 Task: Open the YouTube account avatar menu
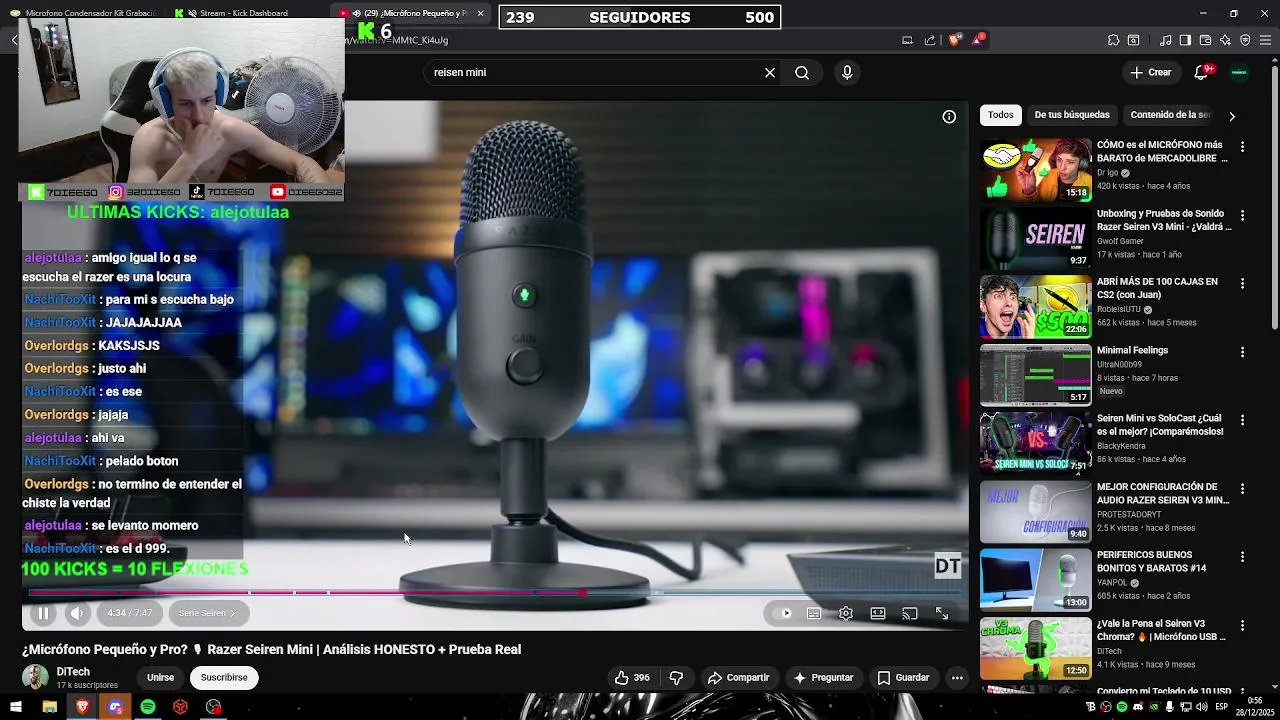1239,72
